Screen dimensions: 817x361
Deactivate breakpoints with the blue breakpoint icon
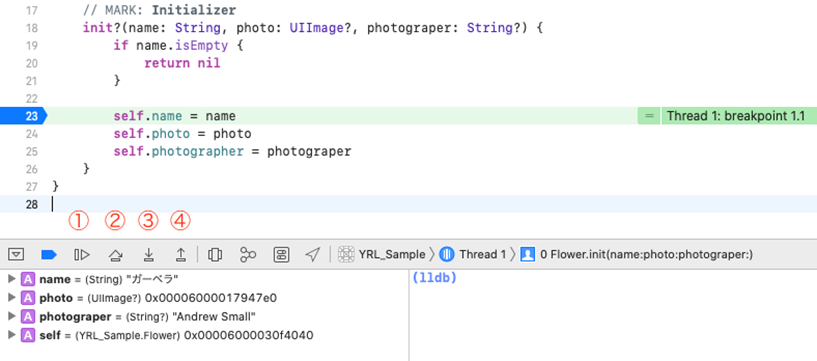(x=49, y=255)
